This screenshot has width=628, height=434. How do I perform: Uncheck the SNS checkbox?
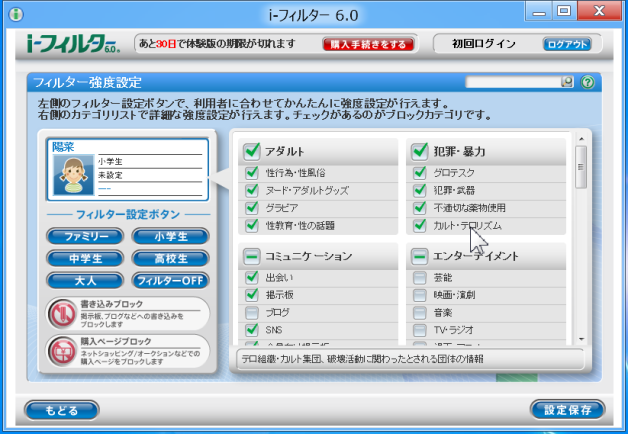(x=252, y=330)
